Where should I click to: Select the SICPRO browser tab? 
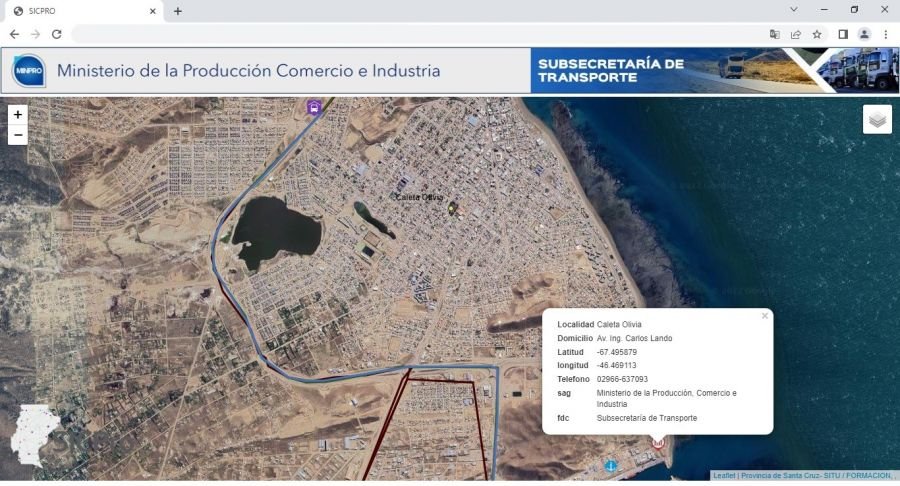pyautogui.click(x=83, y=11)
